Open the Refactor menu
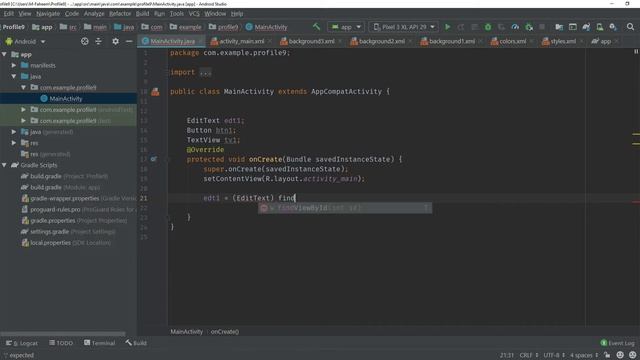640x360 pixels. 120,13
